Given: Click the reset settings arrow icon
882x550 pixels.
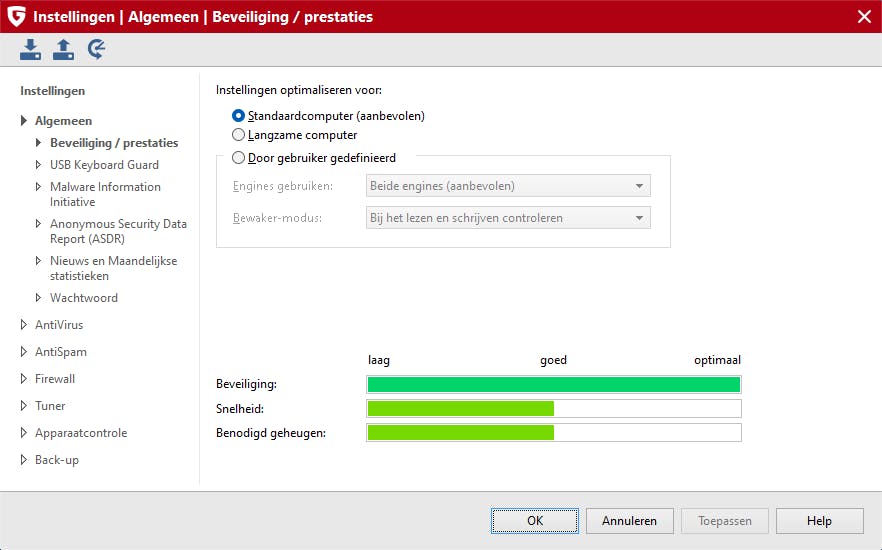Looking at the screenshot, I should tap(96, 49).
